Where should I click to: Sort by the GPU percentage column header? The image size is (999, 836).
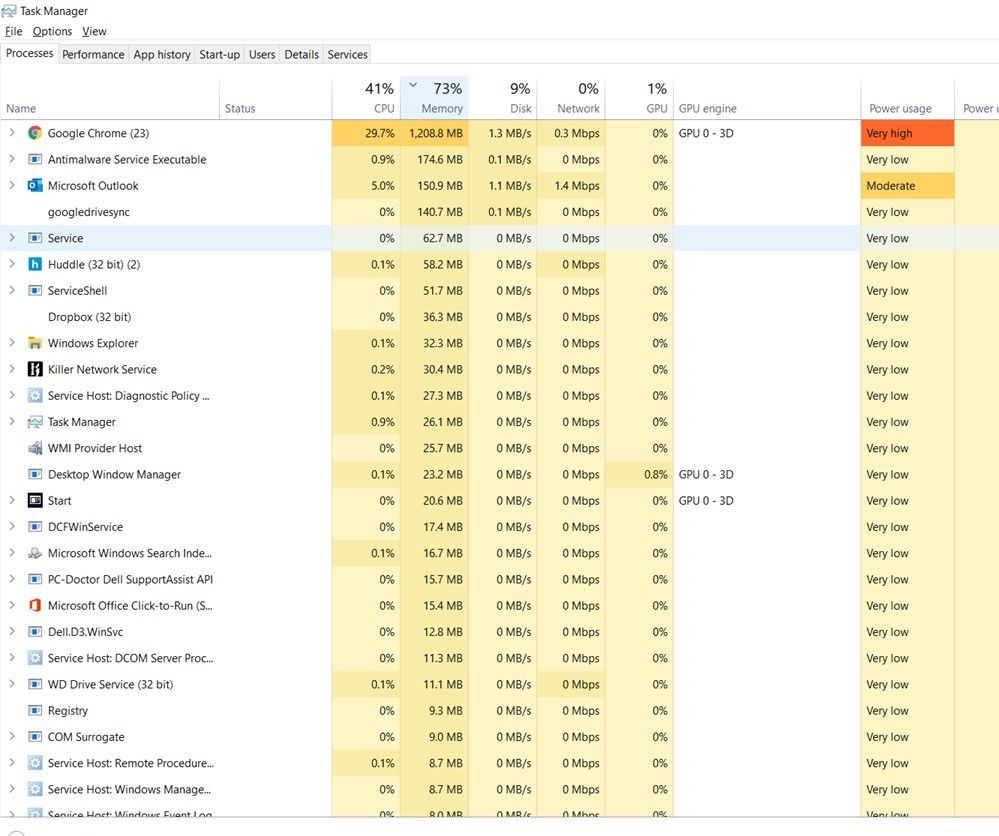pyautogui.click(x=639, y=99)
